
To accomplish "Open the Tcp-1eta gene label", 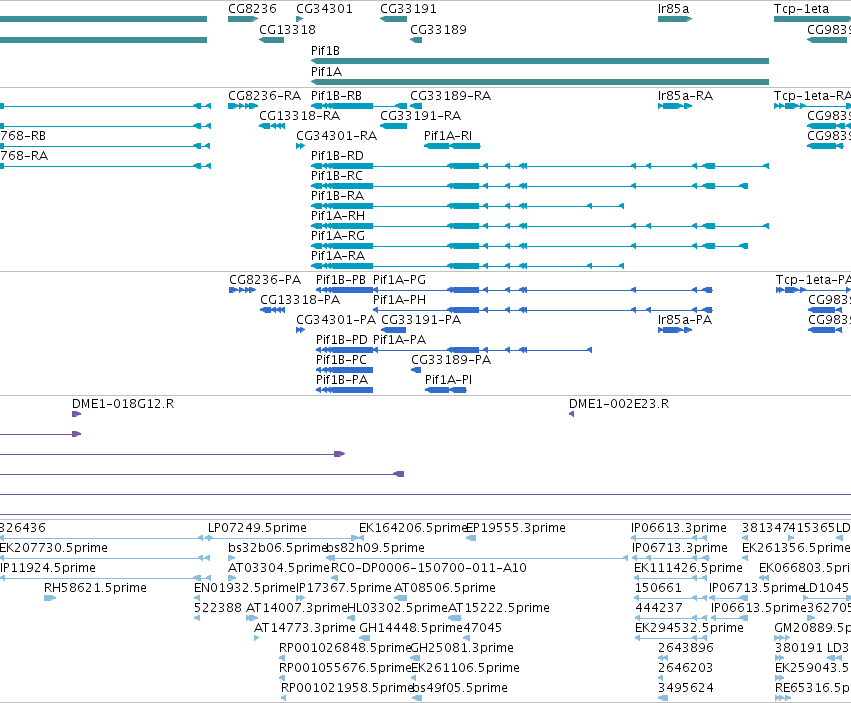I will [x=801, y=9].
